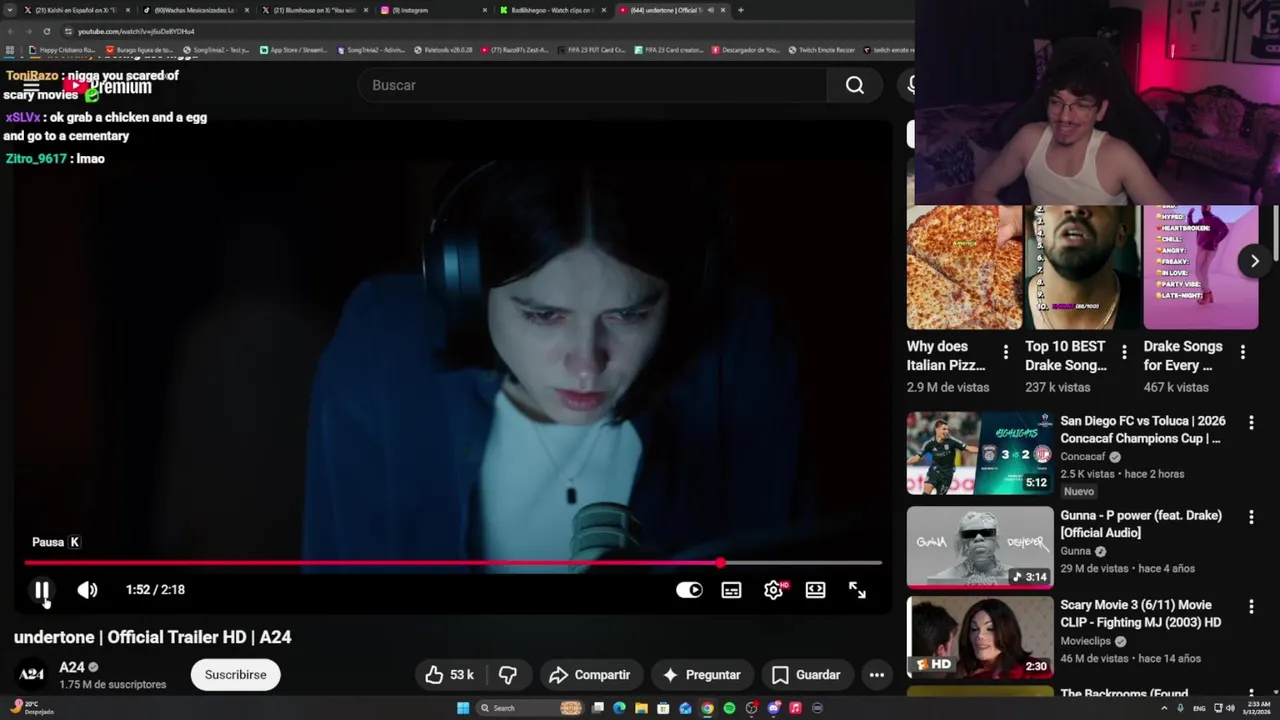Image resolution: width=1280 pixels, height=720 pixels.
Task: Open Microsoft Edge from taskbar
Action: tap(619, 708)
